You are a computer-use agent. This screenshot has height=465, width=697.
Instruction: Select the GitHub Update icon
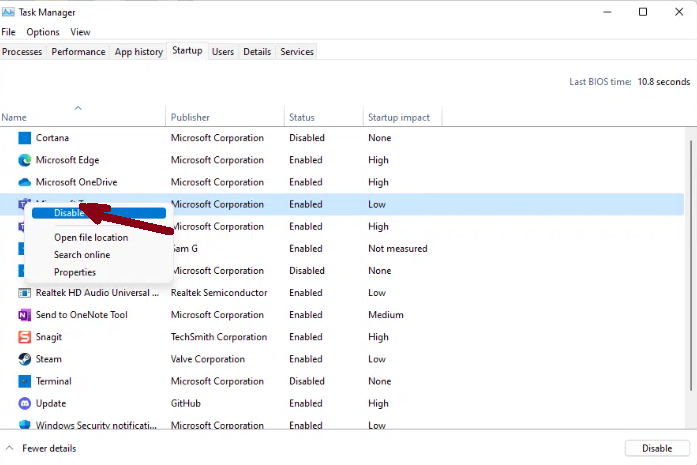coord(25,403)
